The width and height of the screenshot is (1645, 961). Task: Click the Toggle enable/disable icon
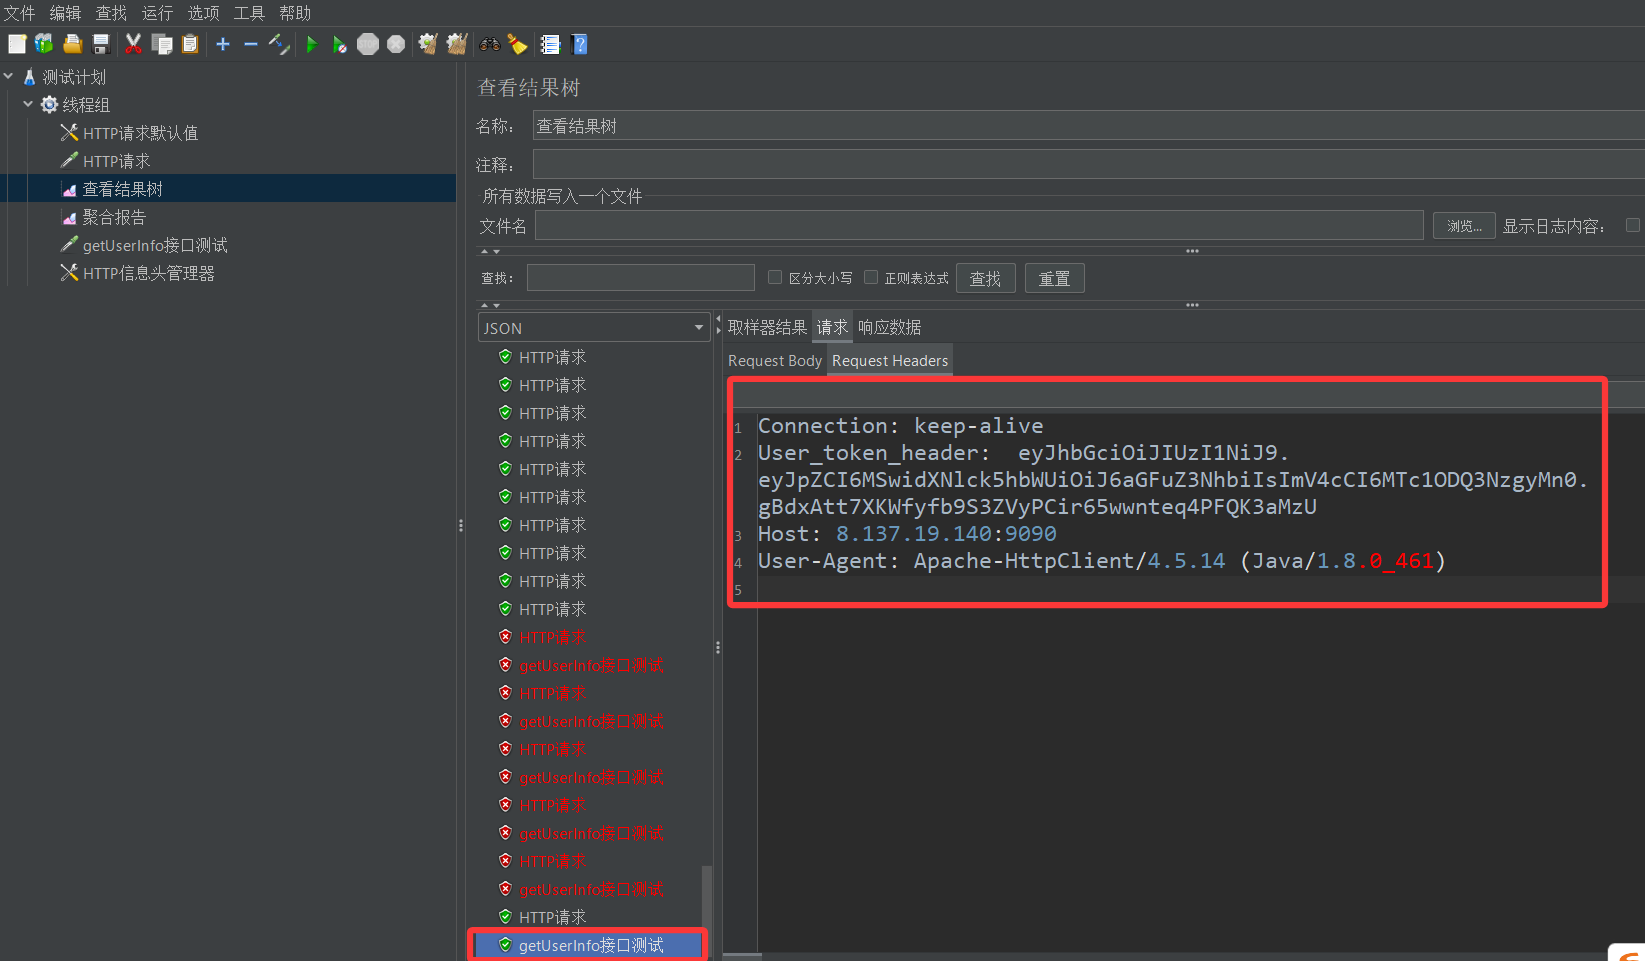tap(279, 44)
